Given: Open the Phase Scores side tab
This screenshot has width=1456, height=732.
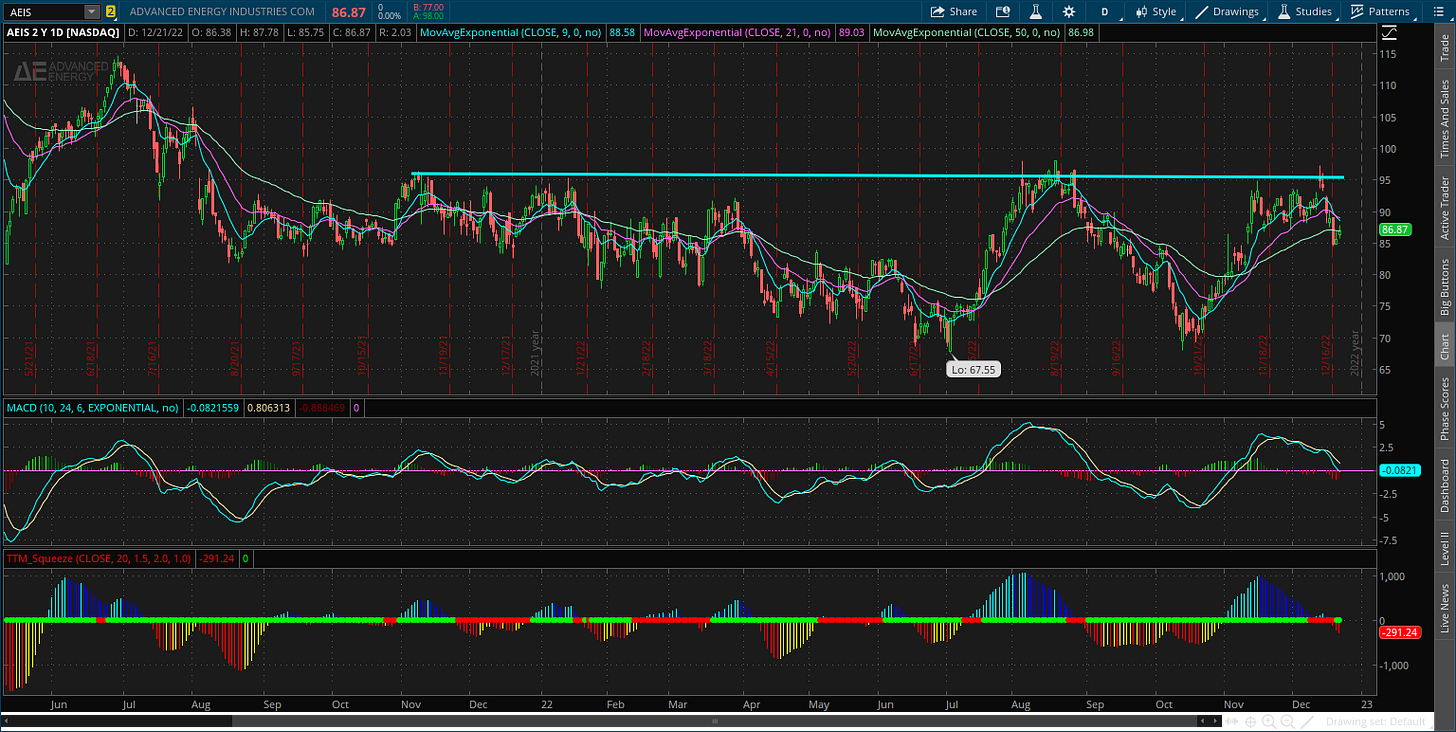Looking at the screenshot, I should pos(1444,407).
